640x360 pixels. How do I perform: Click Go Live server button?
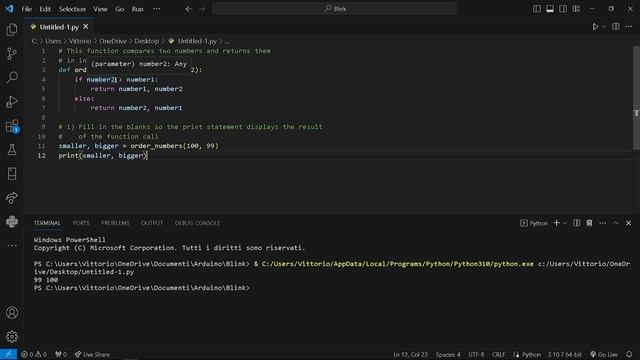click(x=604, y=354)
